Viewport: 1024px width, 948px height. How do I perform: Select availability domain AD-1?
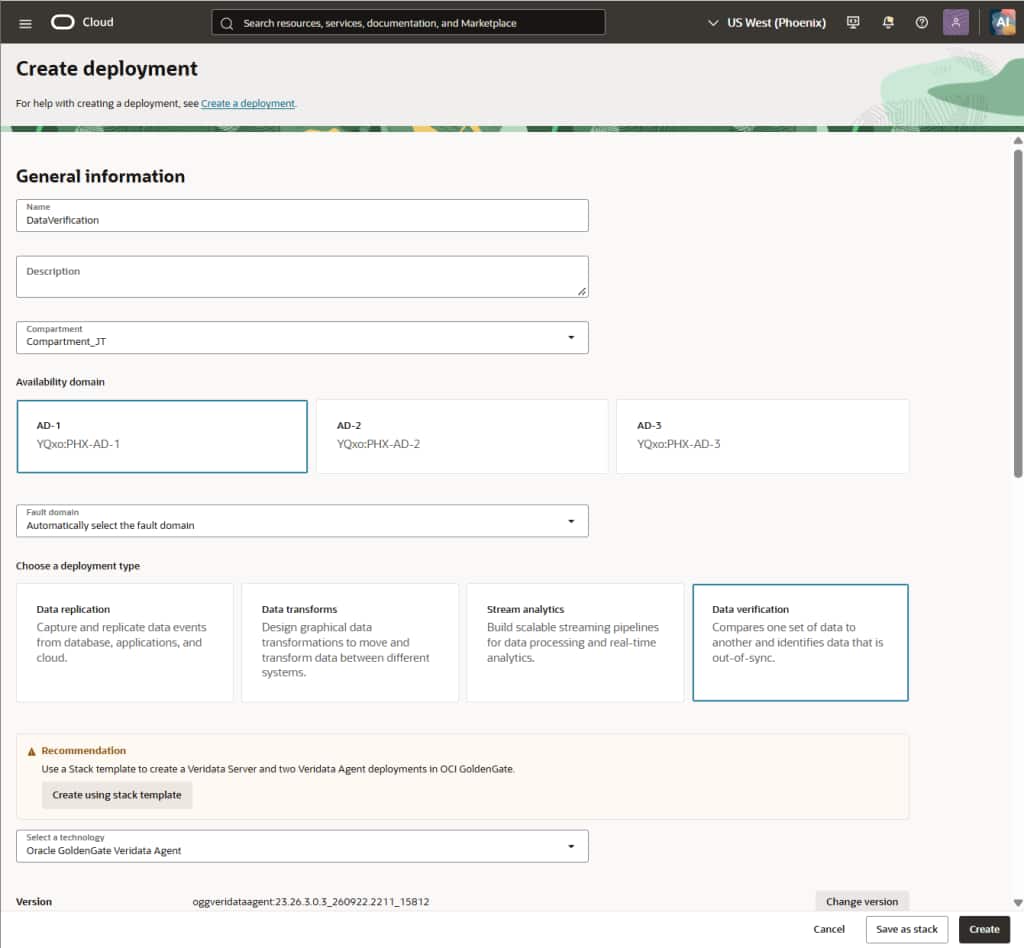162,436
